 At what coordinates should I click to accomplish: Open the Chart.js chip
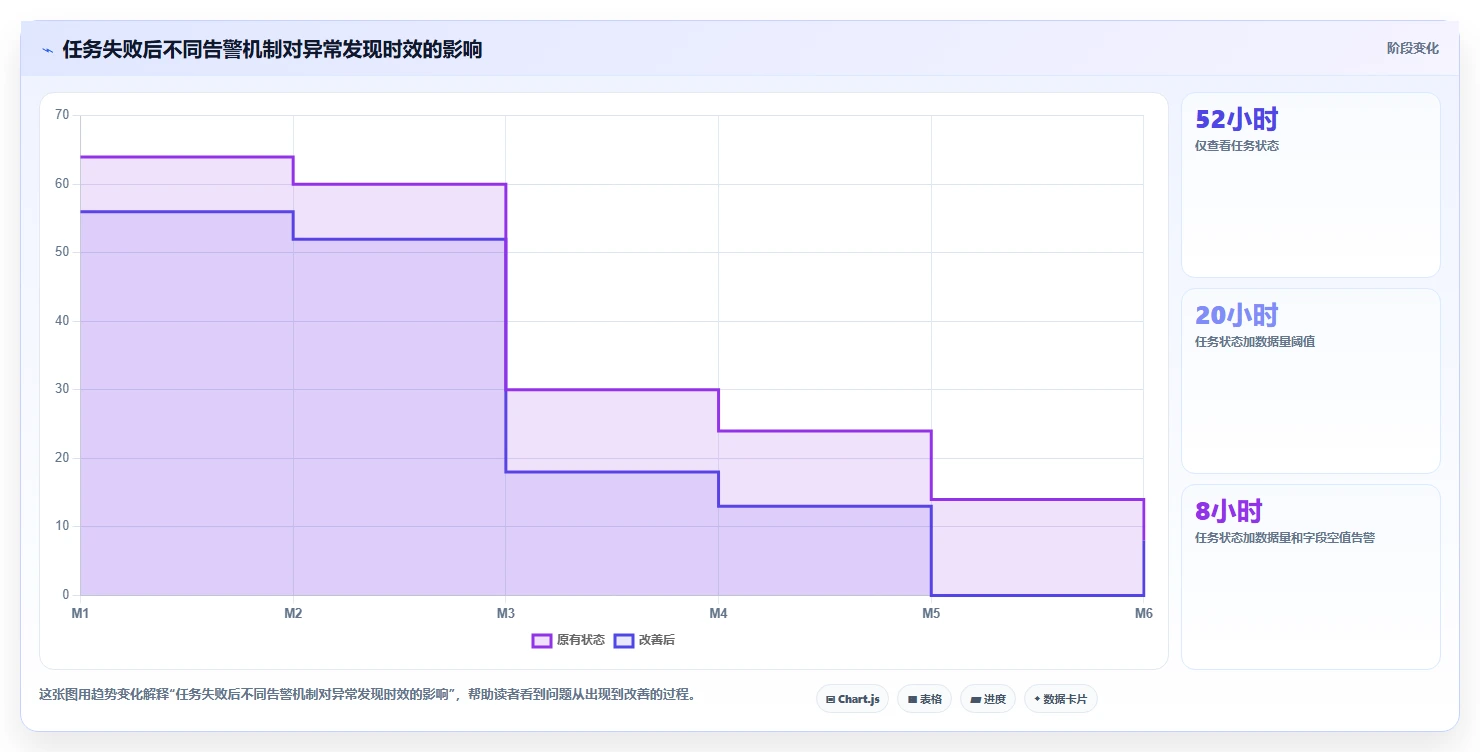point(852,699)
